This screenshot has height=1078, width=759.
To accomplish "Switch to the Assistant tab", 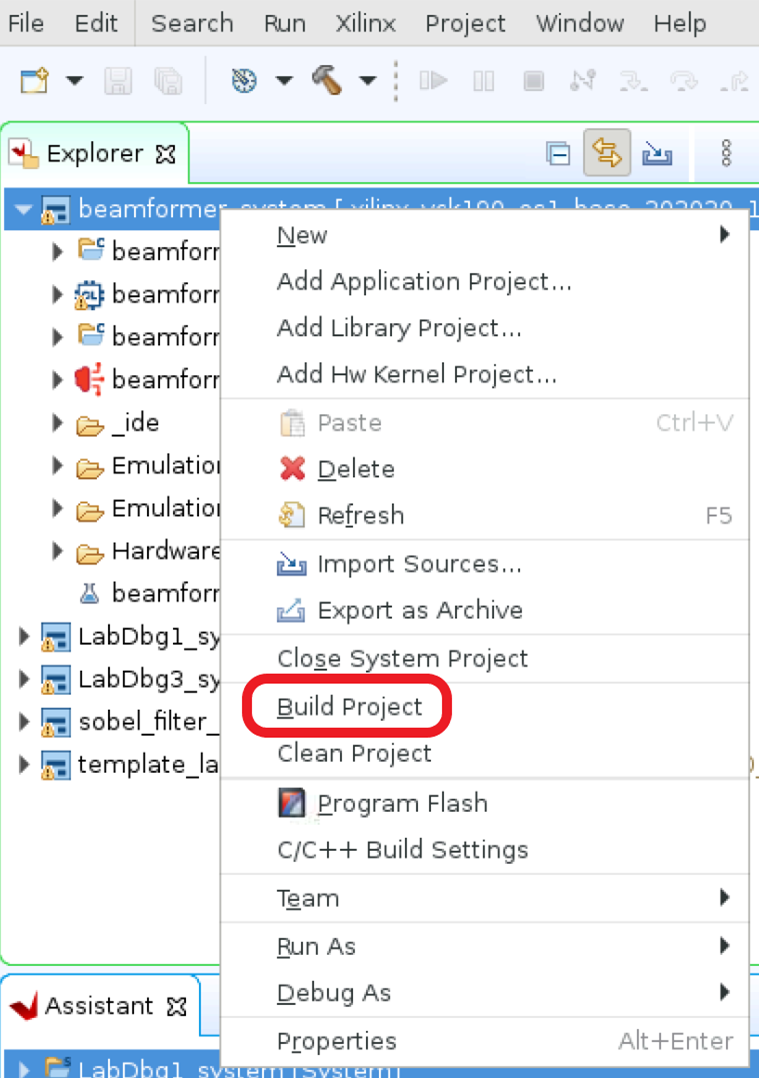I will click(99, 1005).
